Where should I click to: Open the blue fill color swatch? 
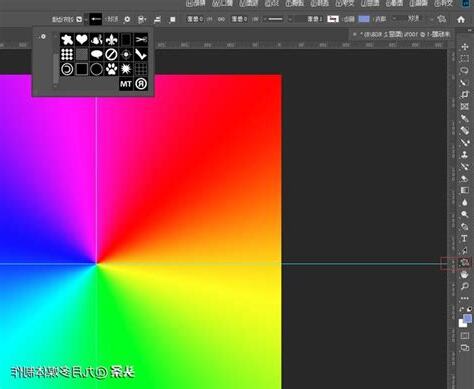pyautogui.click(x=364, y=19)
